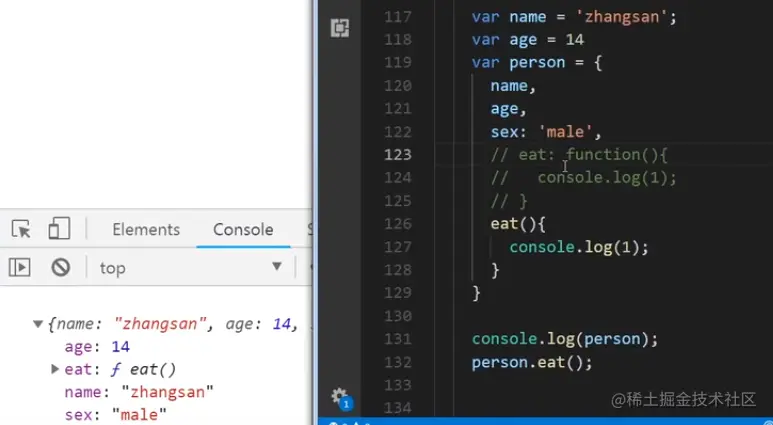Open the Manage gear menu
Viewport: 773px width, 425px height.
tap(340, 397)
